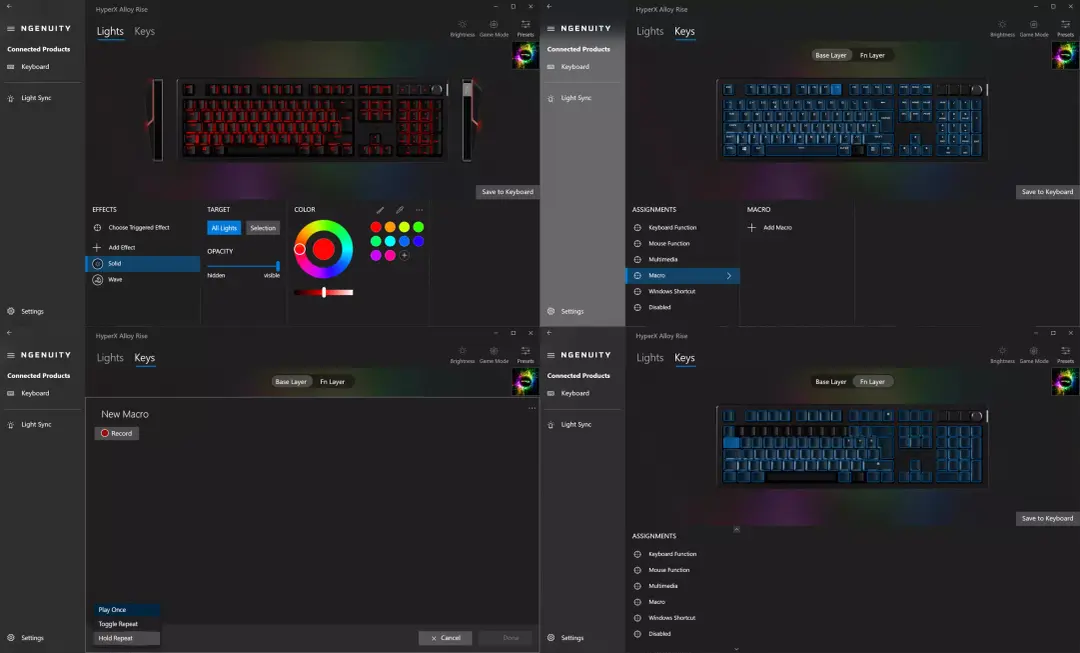
Task: Open the ellipsis menu in New Macro window
Action: pos(532,408)
